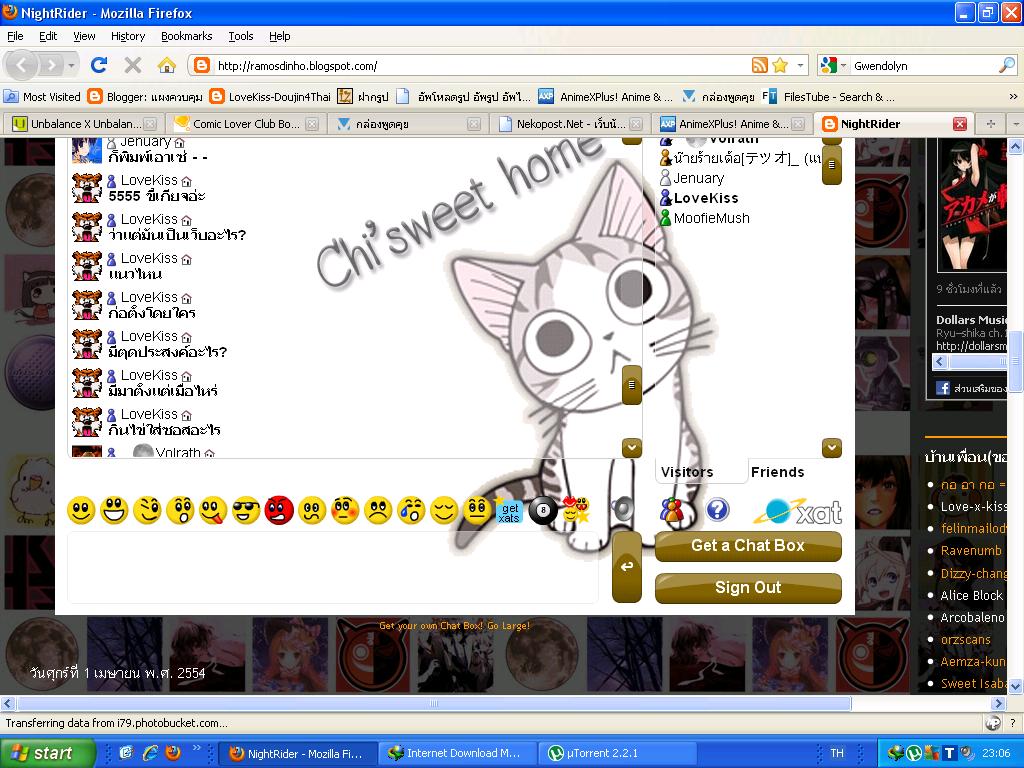Open the more smilies icon
Viewport: 1024px width, 768px height.
pos(576,509)
